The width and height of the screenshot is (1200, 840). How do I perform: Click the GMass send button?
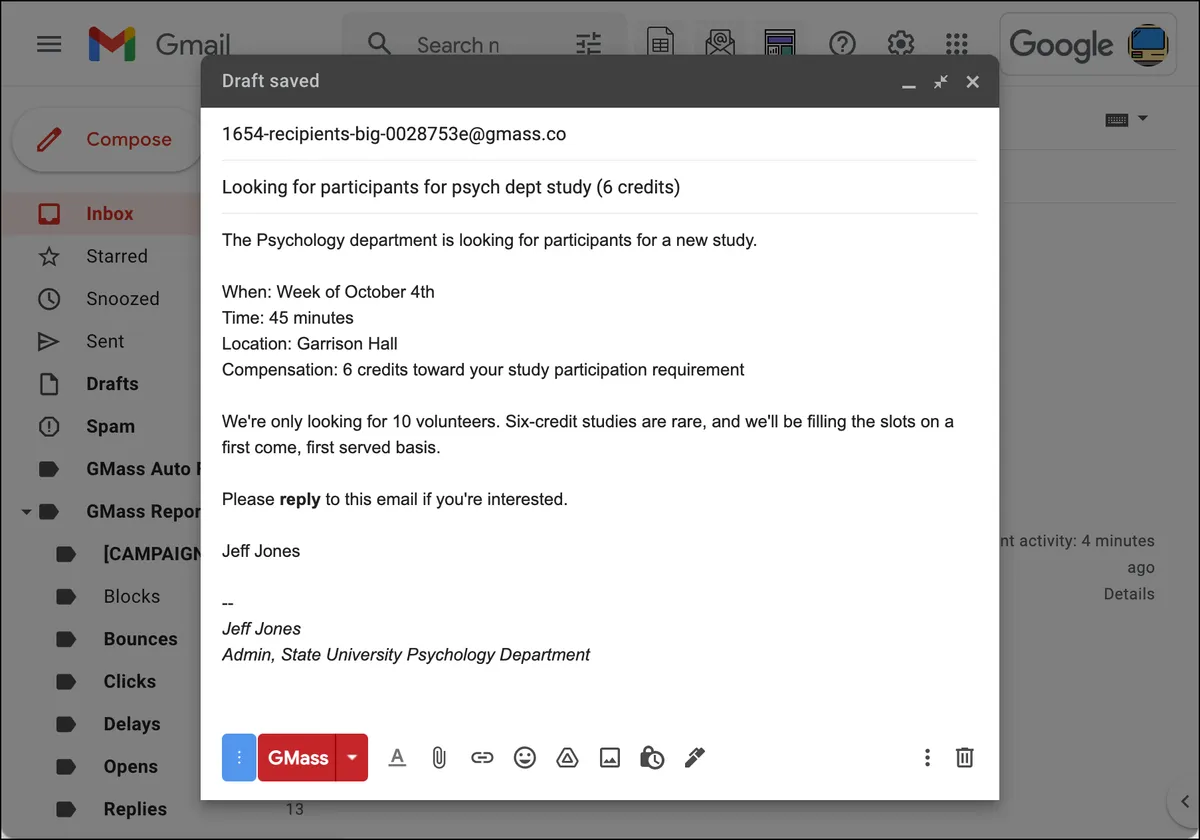pyautogui.click(x=297, y=757)
